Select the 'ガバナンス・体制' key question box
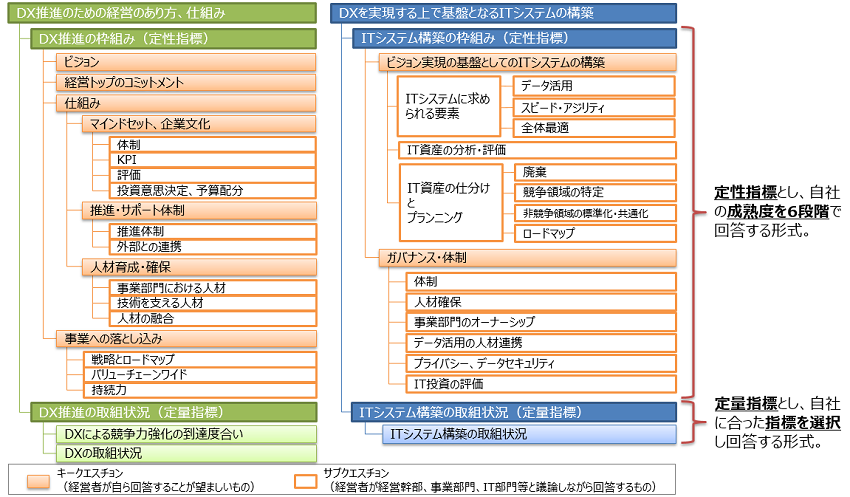Image resolution: width=850 pixels, height=497 pixels. click(527, 257)
